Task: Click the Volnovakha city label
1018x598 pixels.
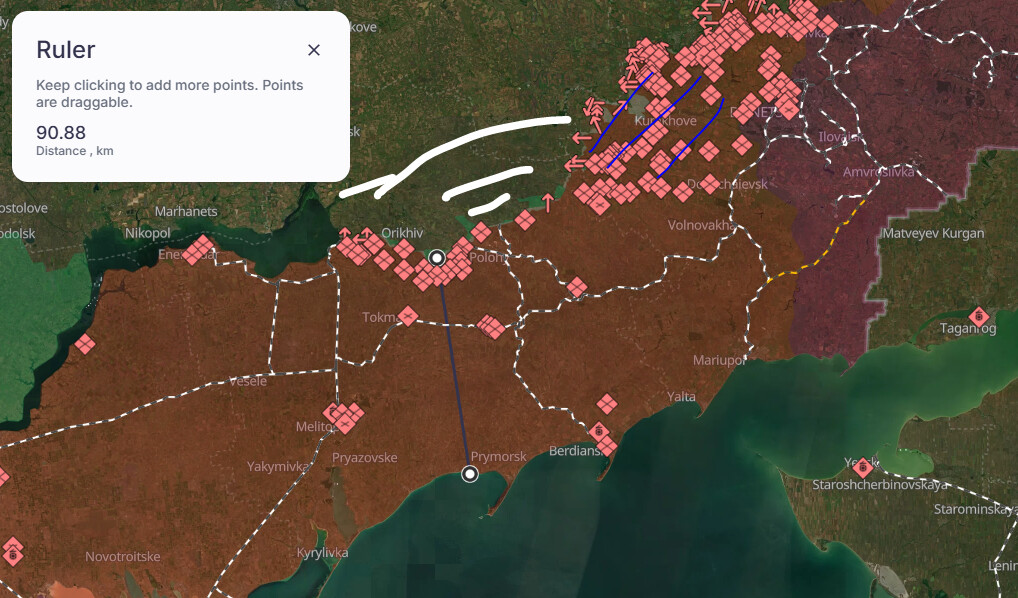Action: point(702,225)
